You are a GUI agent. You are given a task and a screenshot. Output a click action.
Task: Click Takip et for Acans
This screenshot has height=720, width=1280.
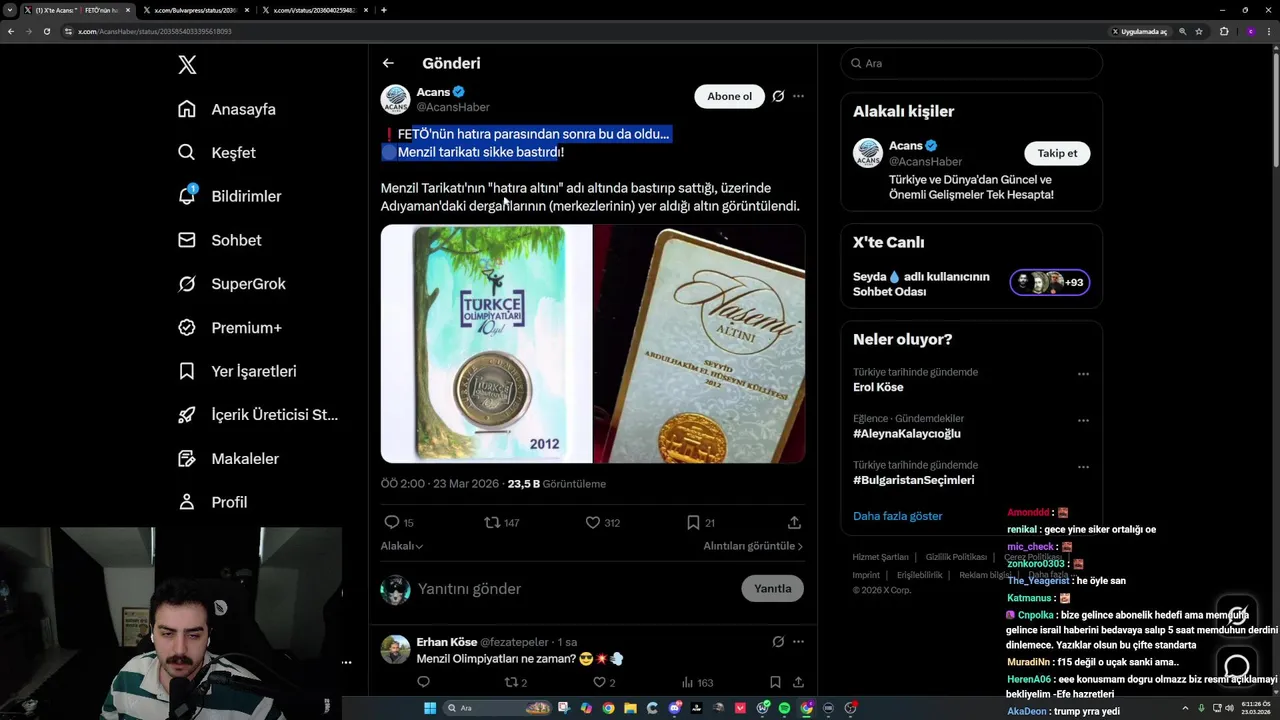(x=1057, y=153)
